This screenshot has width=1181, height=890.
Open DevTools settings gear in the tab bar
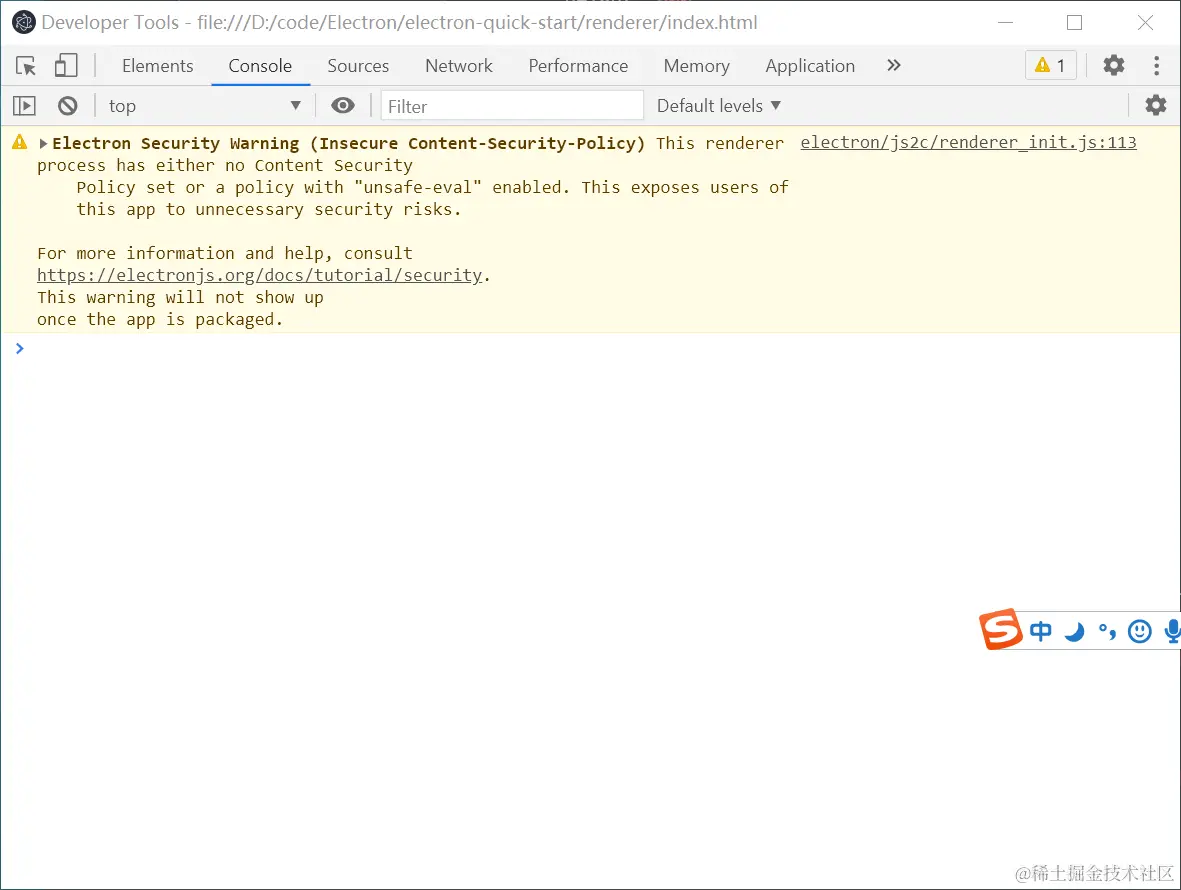pos(1113,66)
